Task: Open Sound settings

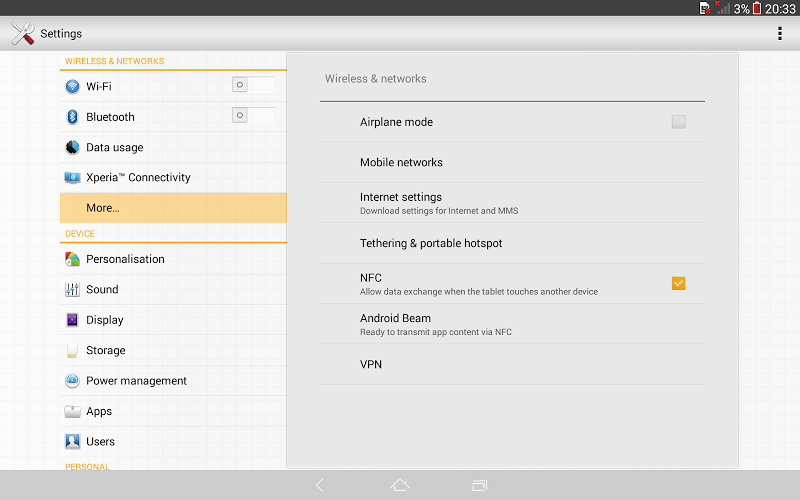Action: click(x=173, y=290)
